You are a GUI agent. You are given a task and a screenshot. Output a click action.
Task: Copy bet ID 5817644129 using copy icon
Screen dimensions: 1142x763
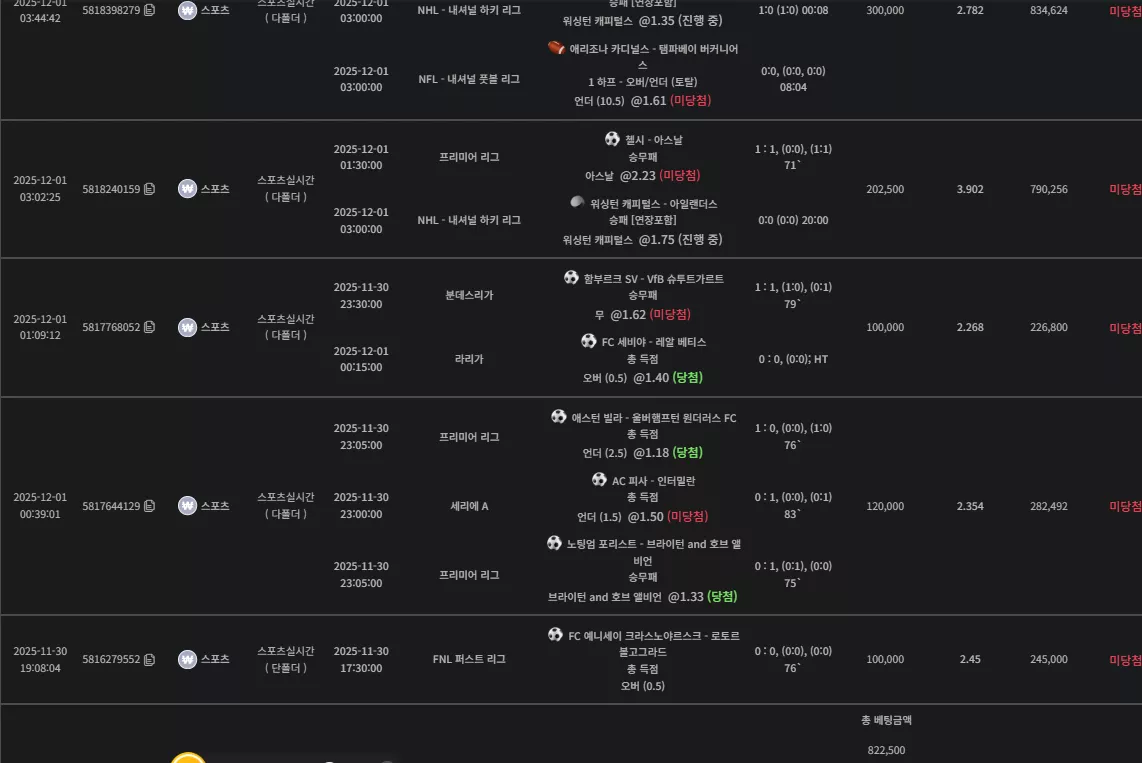[x=149, y=506]
